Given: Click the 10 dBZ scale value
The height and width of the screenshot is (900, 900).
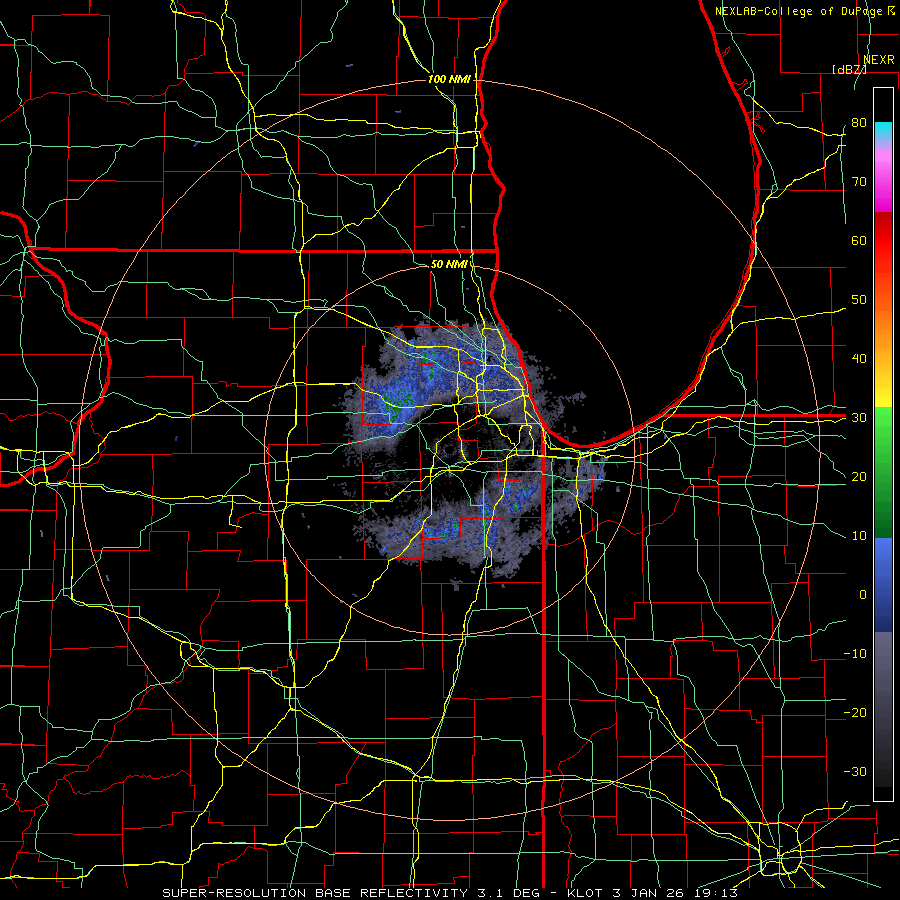Looking at the screenshot, I should tap(859, 536).
